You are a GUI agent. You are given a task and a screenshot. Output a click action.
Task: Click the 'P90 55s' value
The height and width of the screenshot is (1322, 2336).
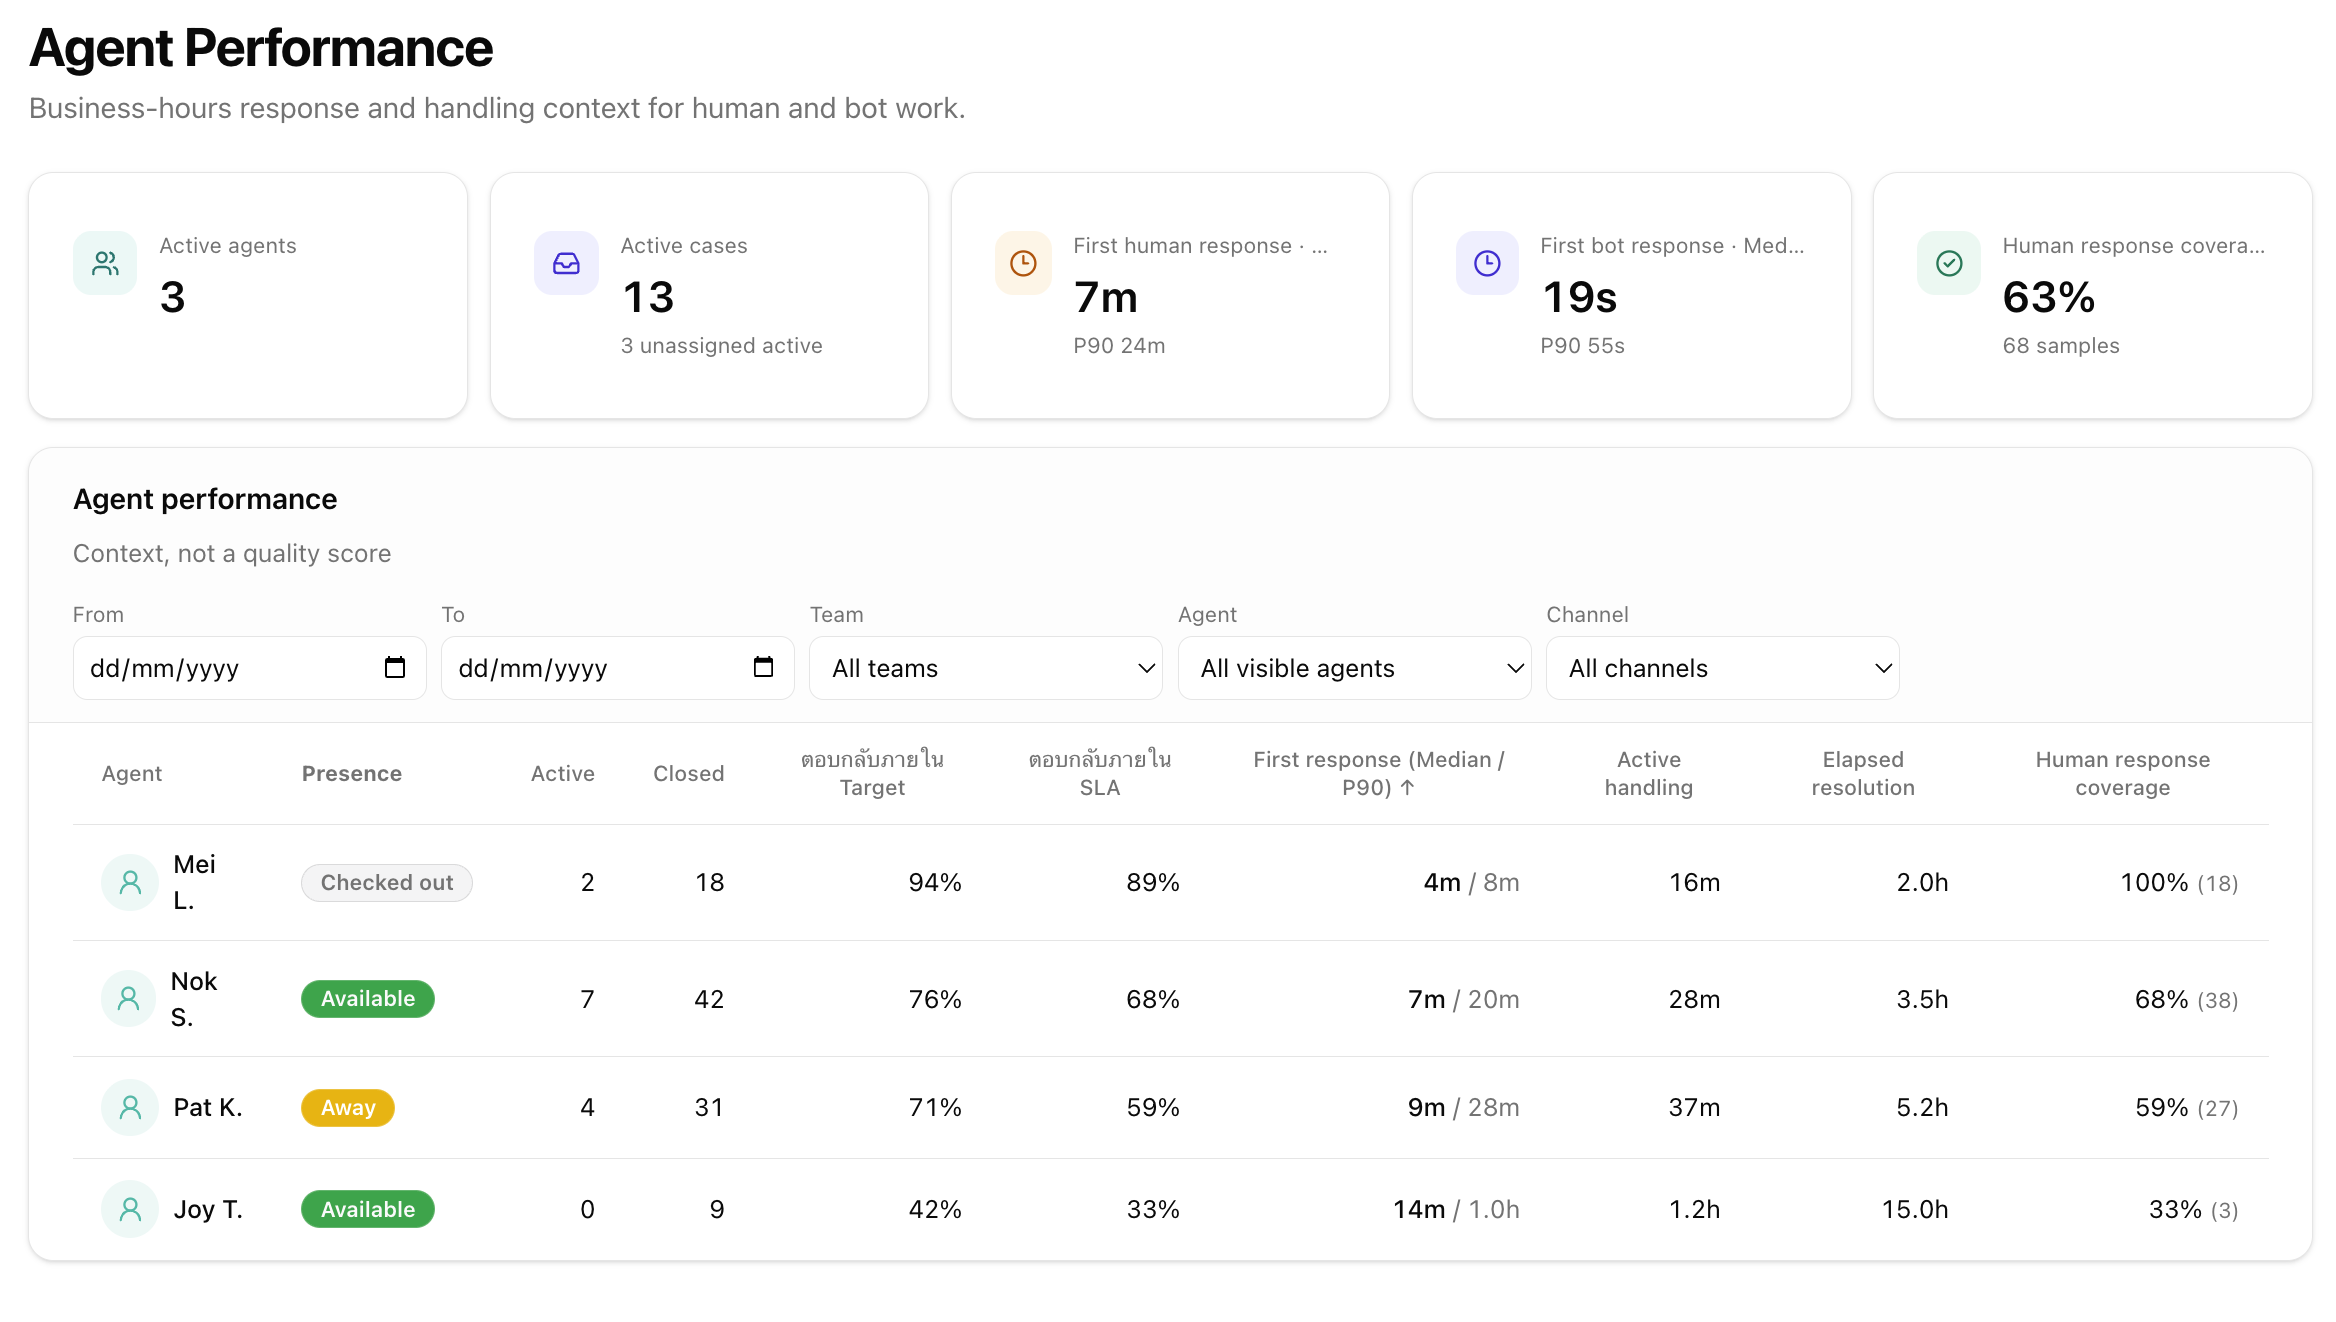point(1582,345)
